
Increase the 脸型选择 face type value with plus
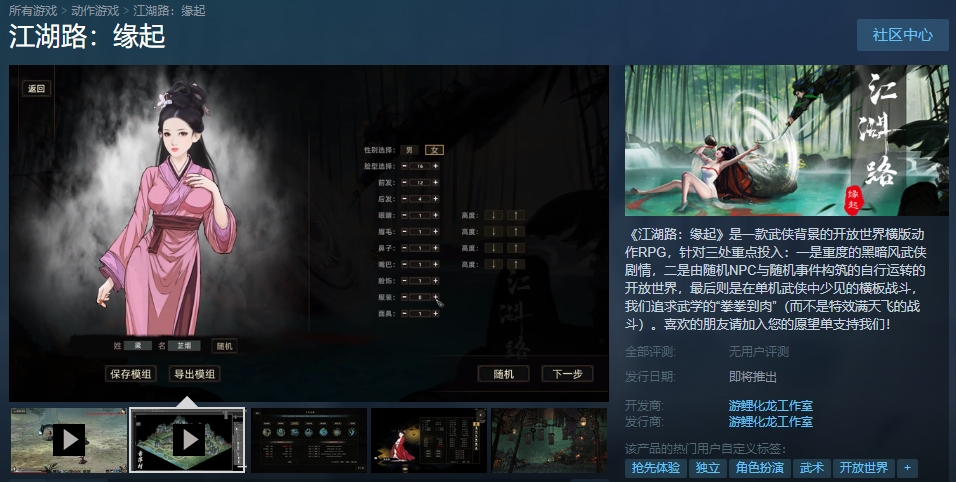(435, 166)
